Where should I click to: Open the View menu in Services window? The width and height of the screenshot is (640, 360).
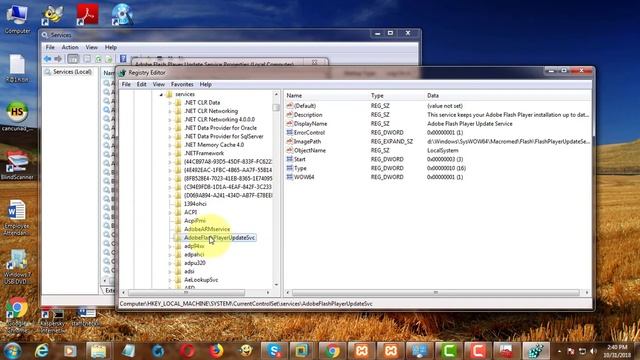click(x=91, y=47)
